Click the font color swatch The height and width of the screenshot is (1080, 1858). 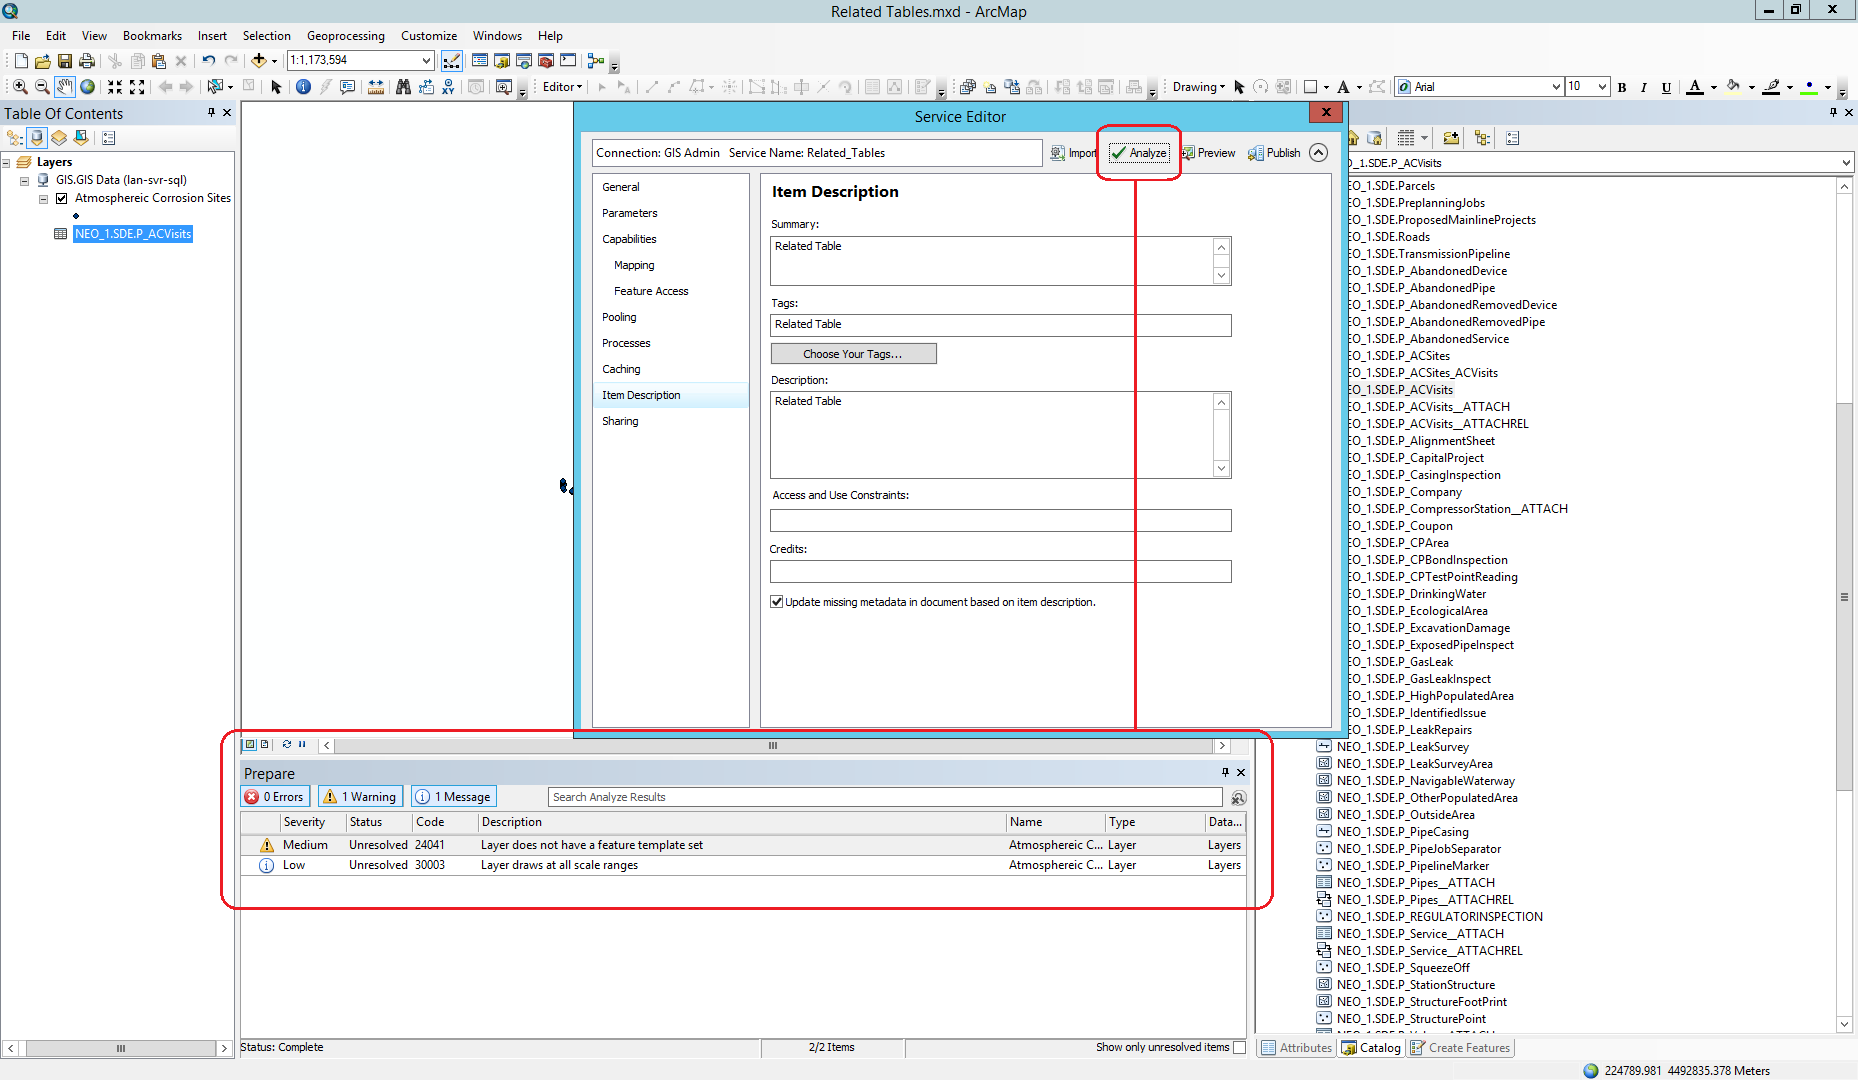click(x=1695, y=87)
